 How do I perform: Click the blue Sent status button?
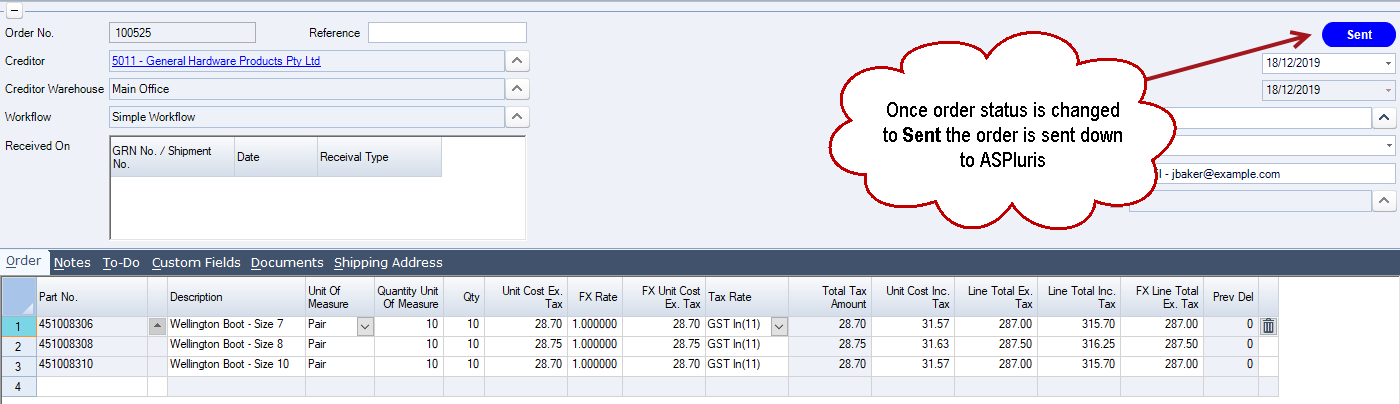pos(1358,34)
